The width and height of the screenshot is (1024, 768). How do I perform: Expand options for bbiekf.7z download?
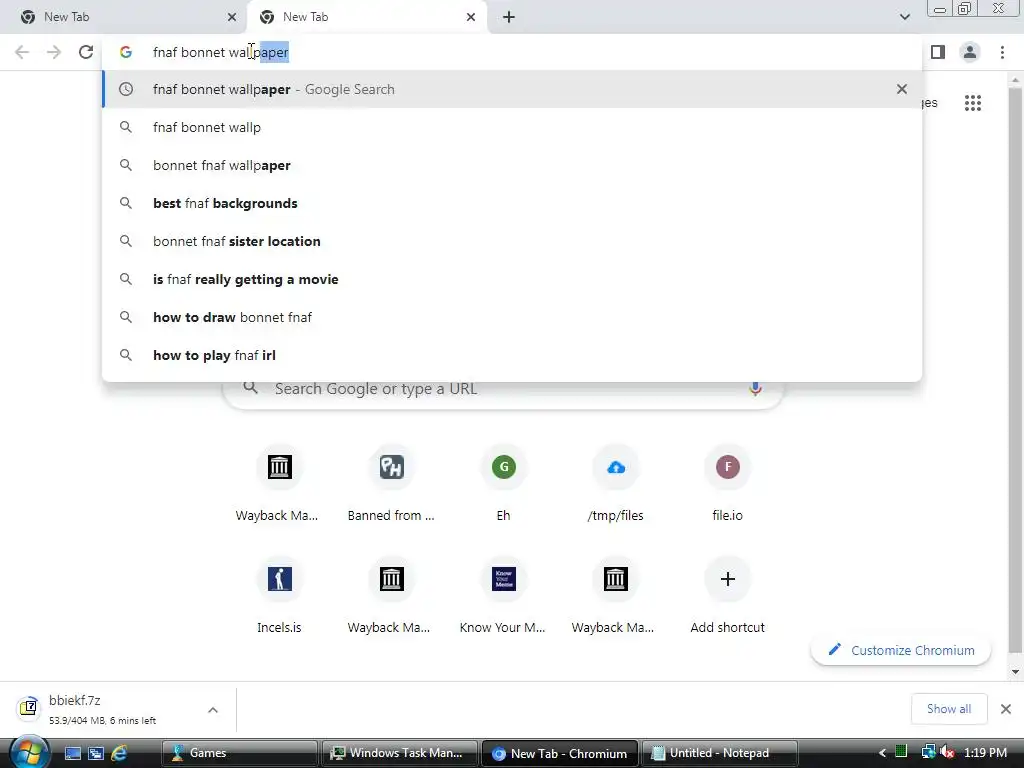click(213, 710)
